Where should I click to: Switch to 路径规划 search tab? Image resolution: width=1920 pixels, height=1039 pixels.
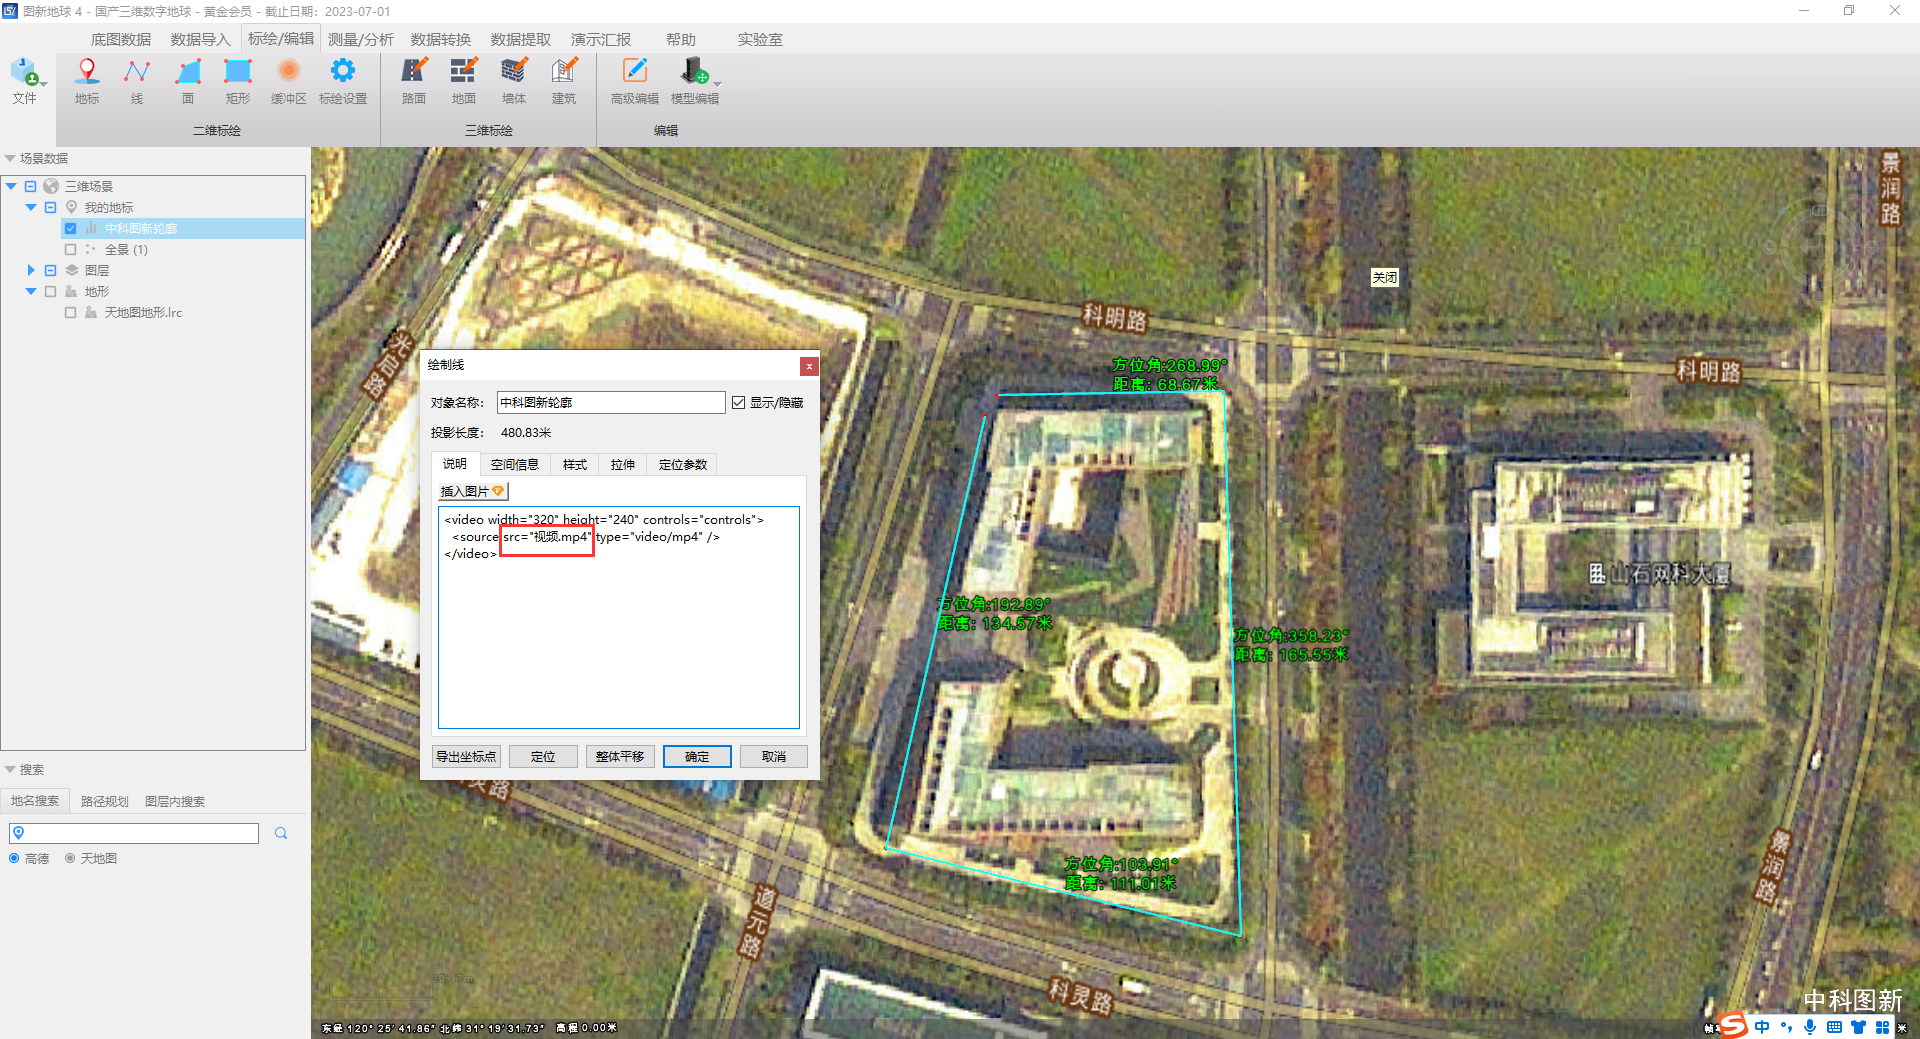click(x=105, y=801)
